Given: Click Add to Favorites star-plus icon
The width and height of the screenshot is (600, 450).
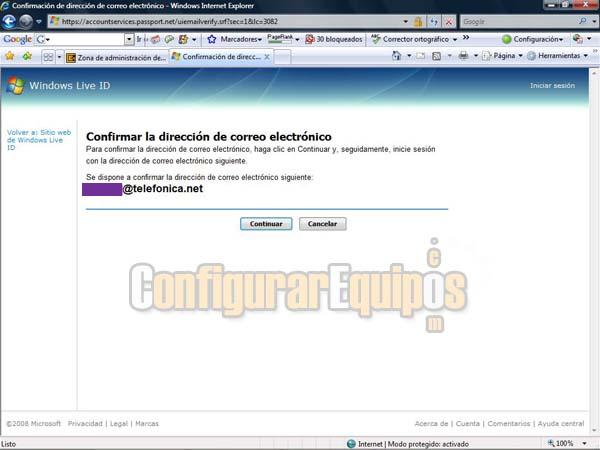Looking at the screenshot, I should click(27, 57).
